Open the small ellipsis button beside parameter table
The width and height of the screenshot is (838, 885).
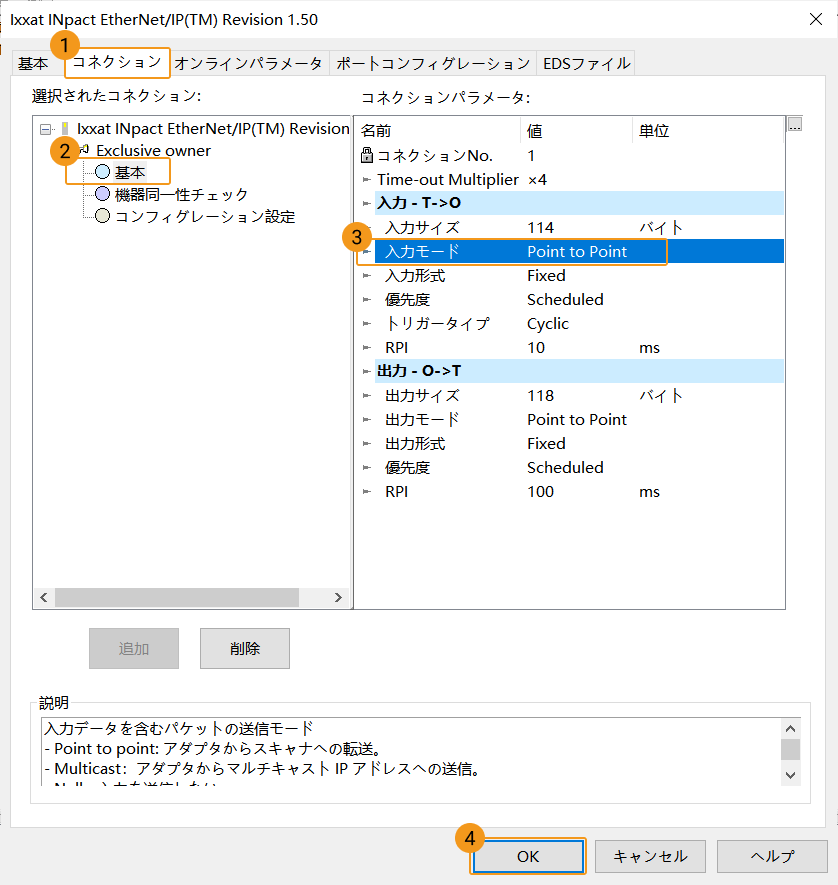[x=795, y=124]
